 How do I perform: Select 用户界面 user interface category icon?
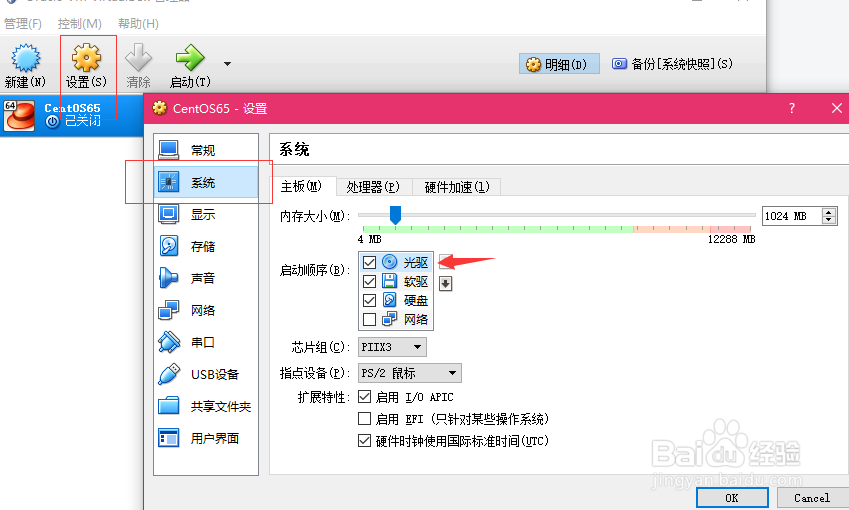point(168,438)
